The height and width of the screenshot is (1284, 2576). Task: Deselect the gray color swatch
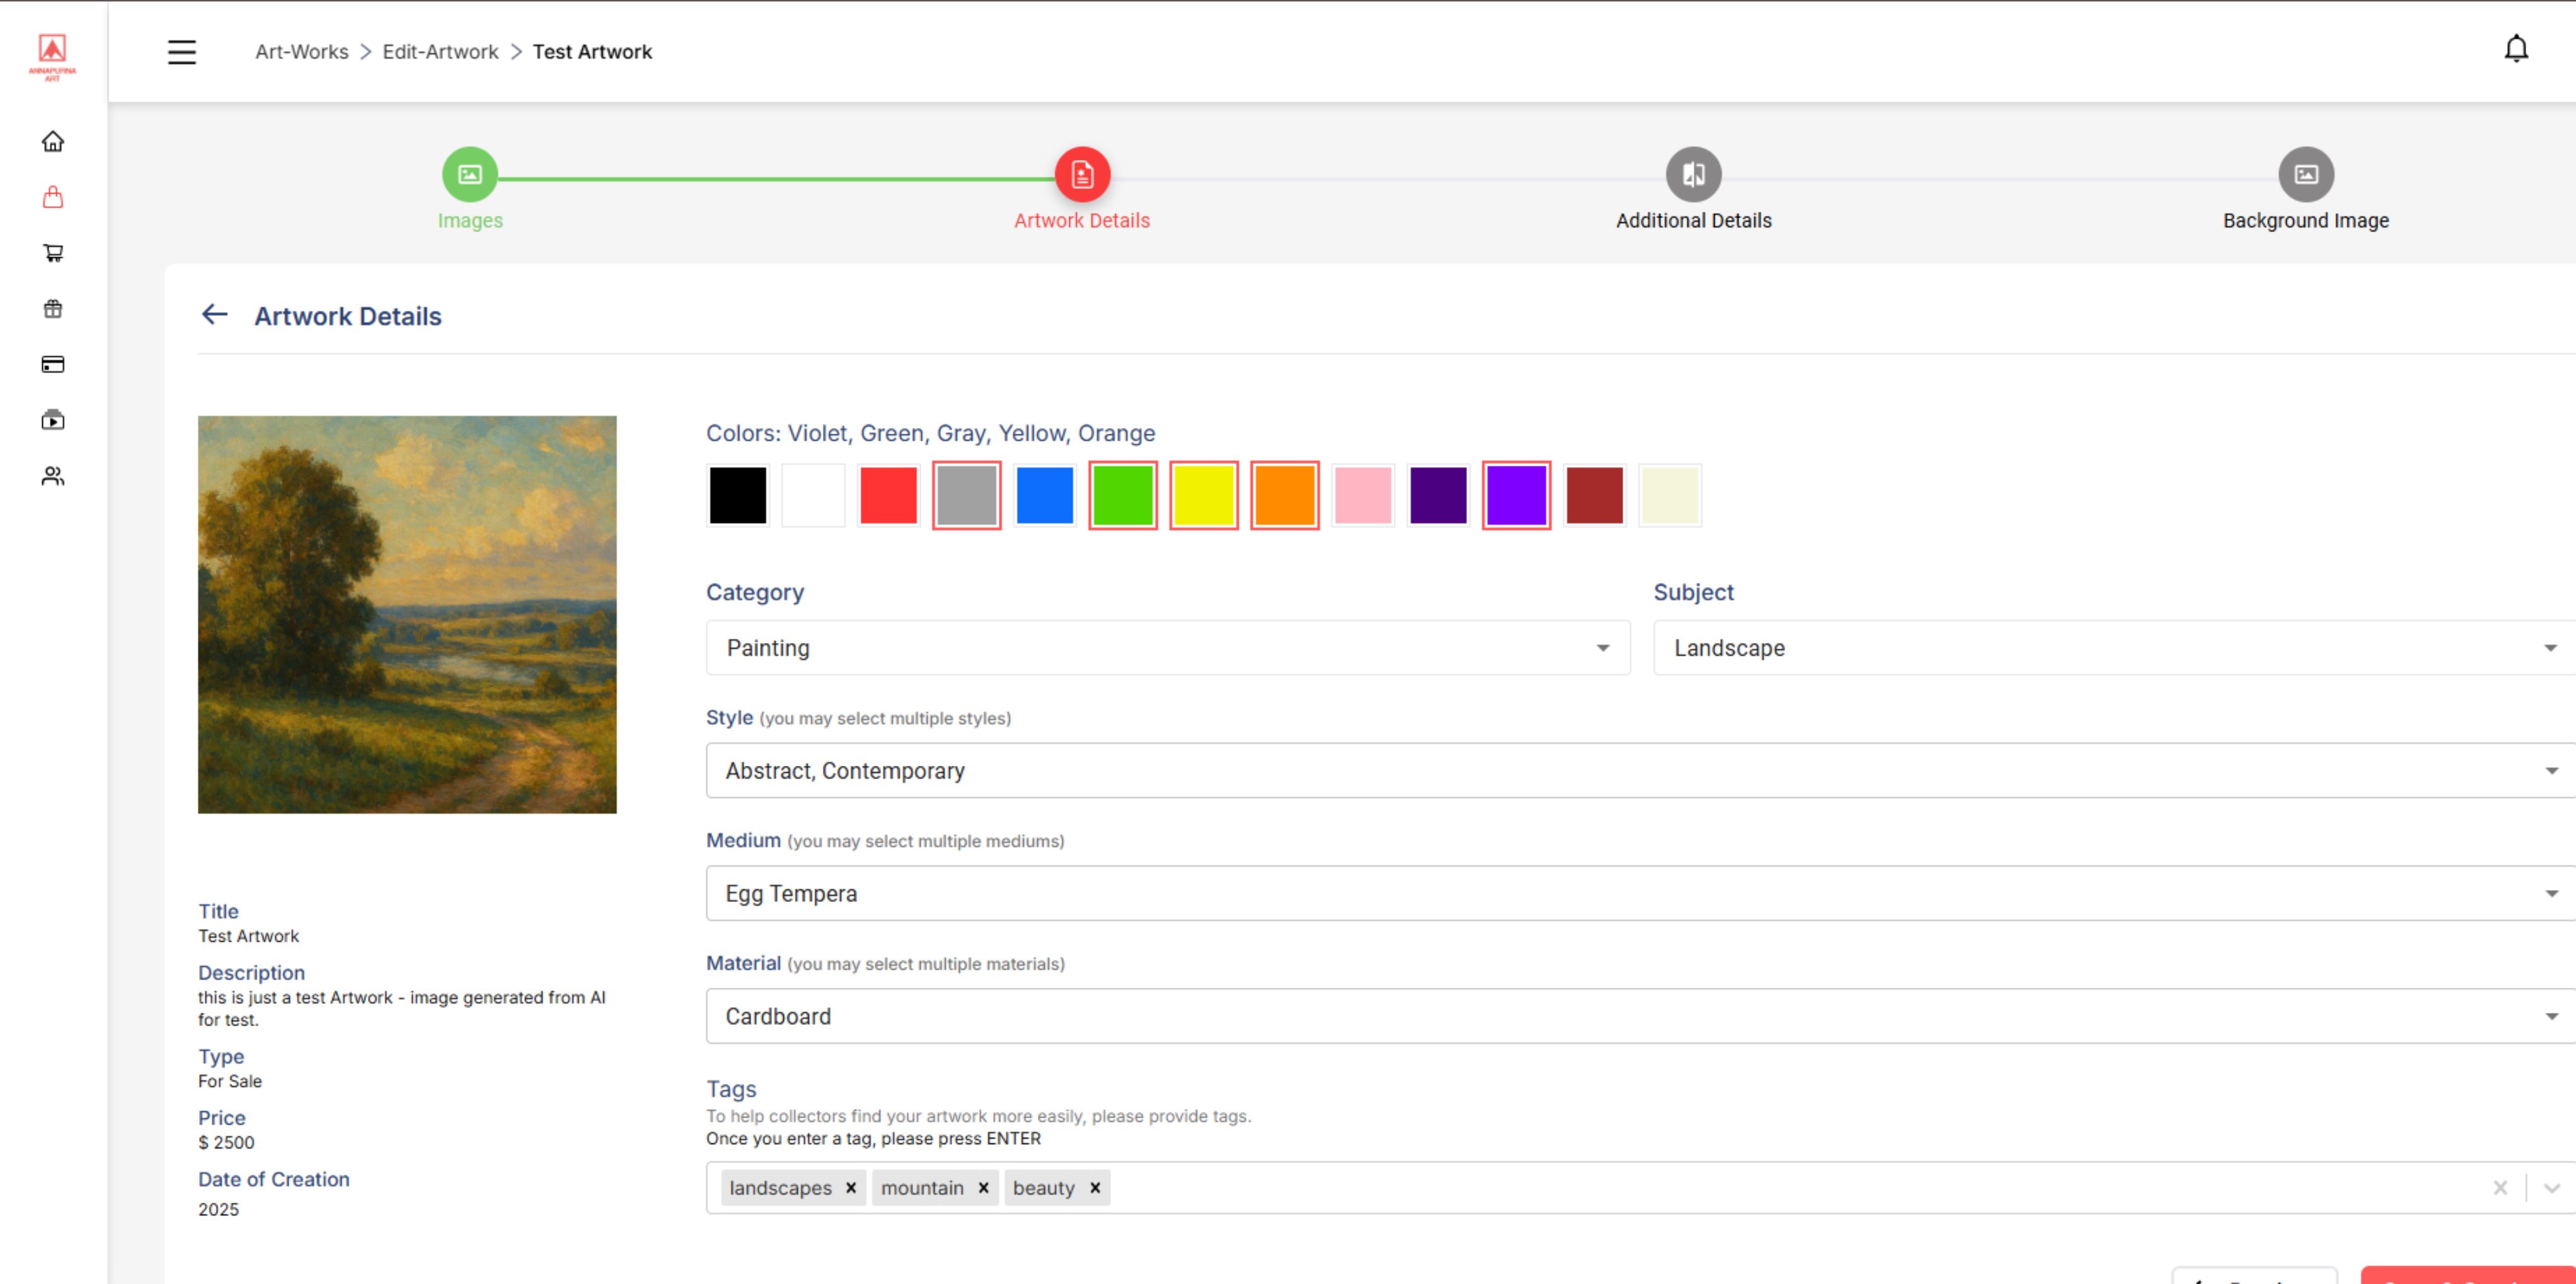pyautogui.click(x=967, y=495)
